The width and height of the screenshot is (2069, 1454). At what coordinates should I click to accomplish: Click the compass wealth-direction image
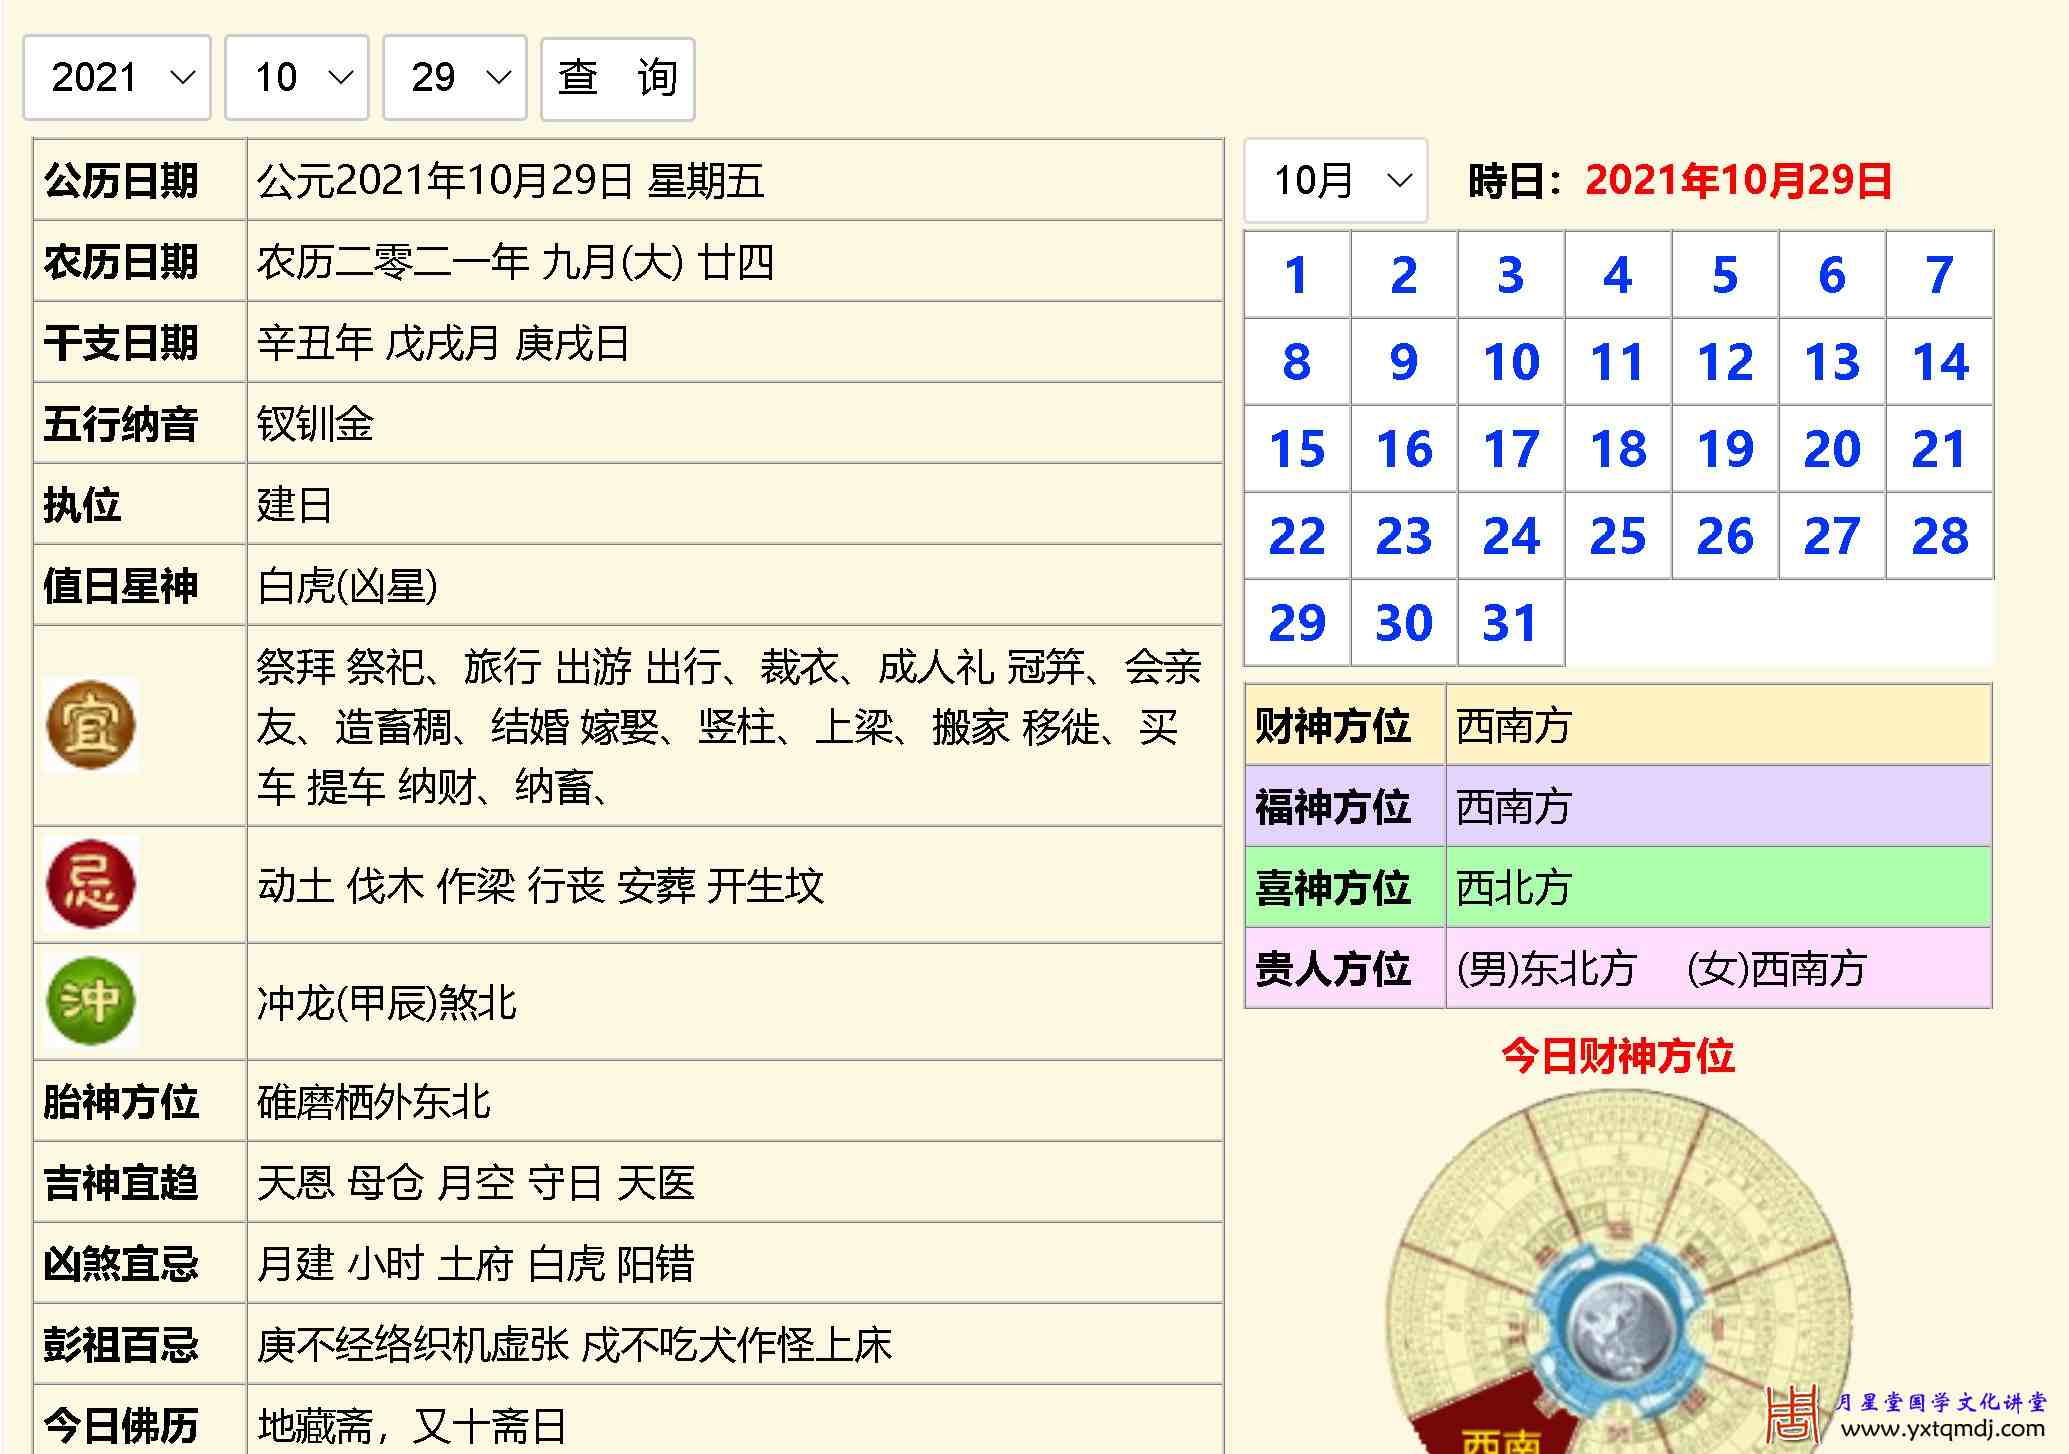coord(1618,1271)
